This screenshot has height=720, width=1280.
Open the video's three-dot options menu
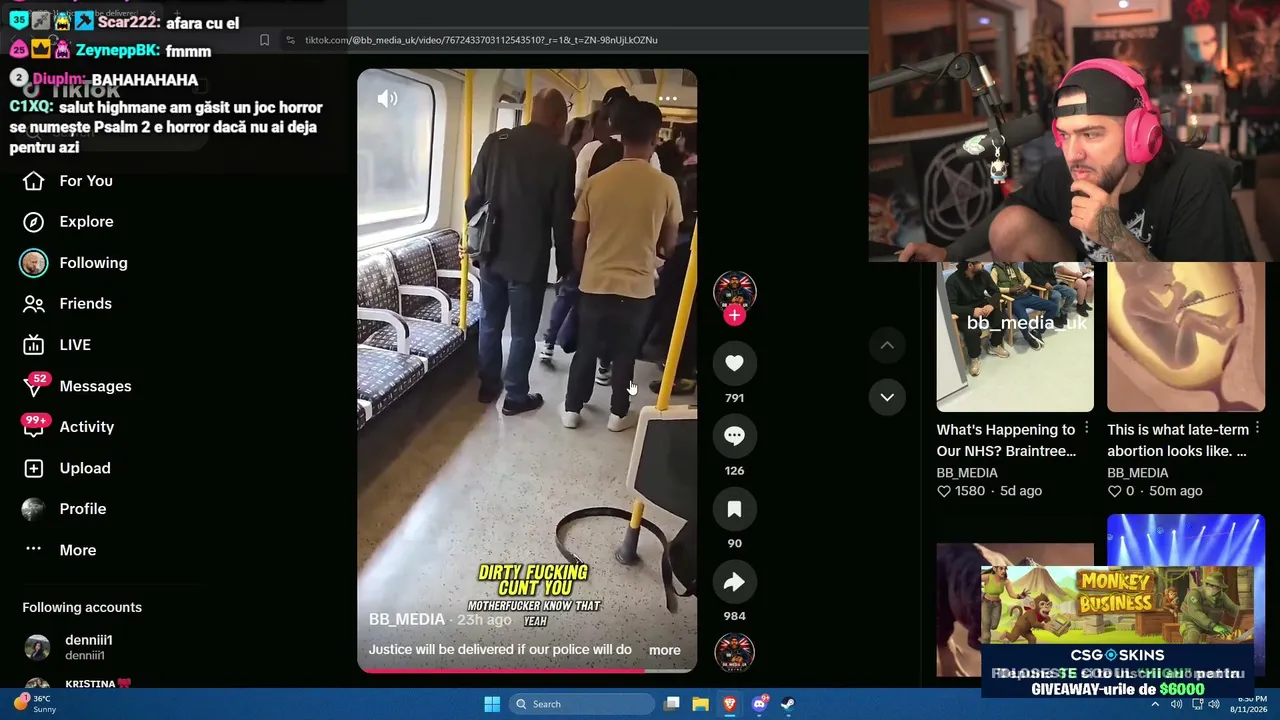(668, 99)
